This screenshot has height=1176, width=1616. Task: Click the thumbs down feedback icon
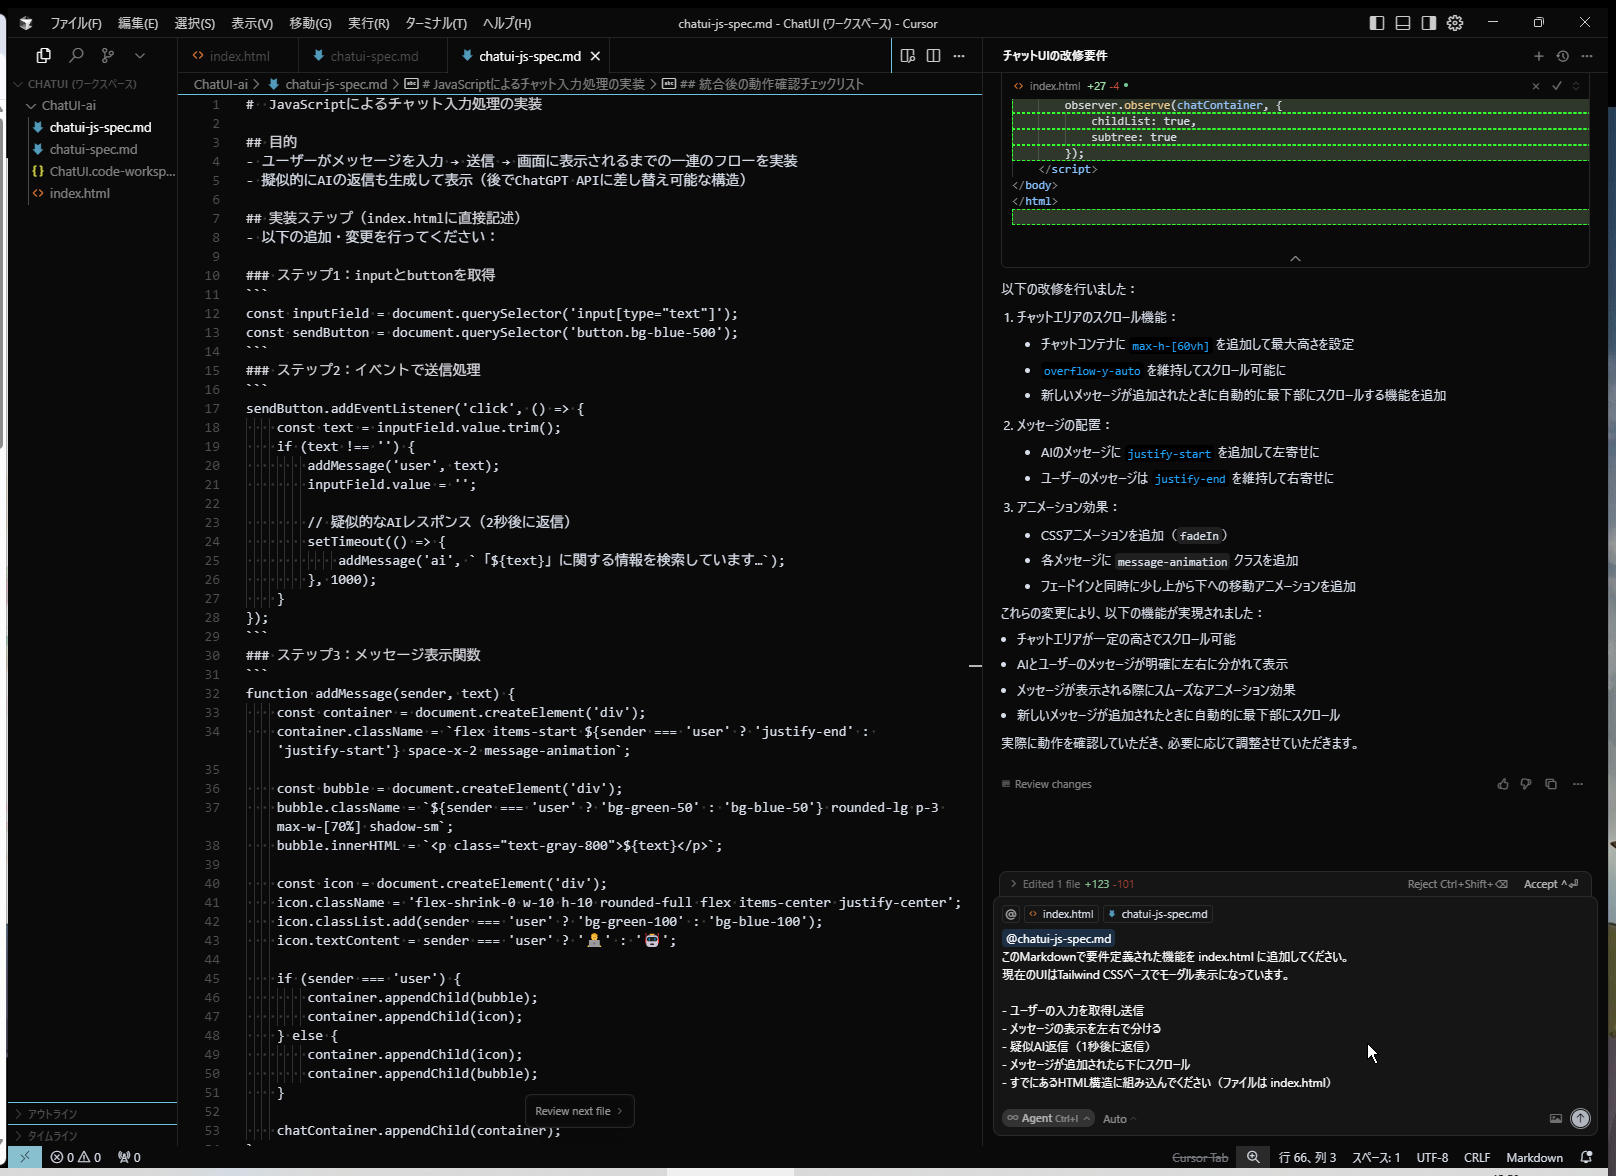[x=1526, y=784]
